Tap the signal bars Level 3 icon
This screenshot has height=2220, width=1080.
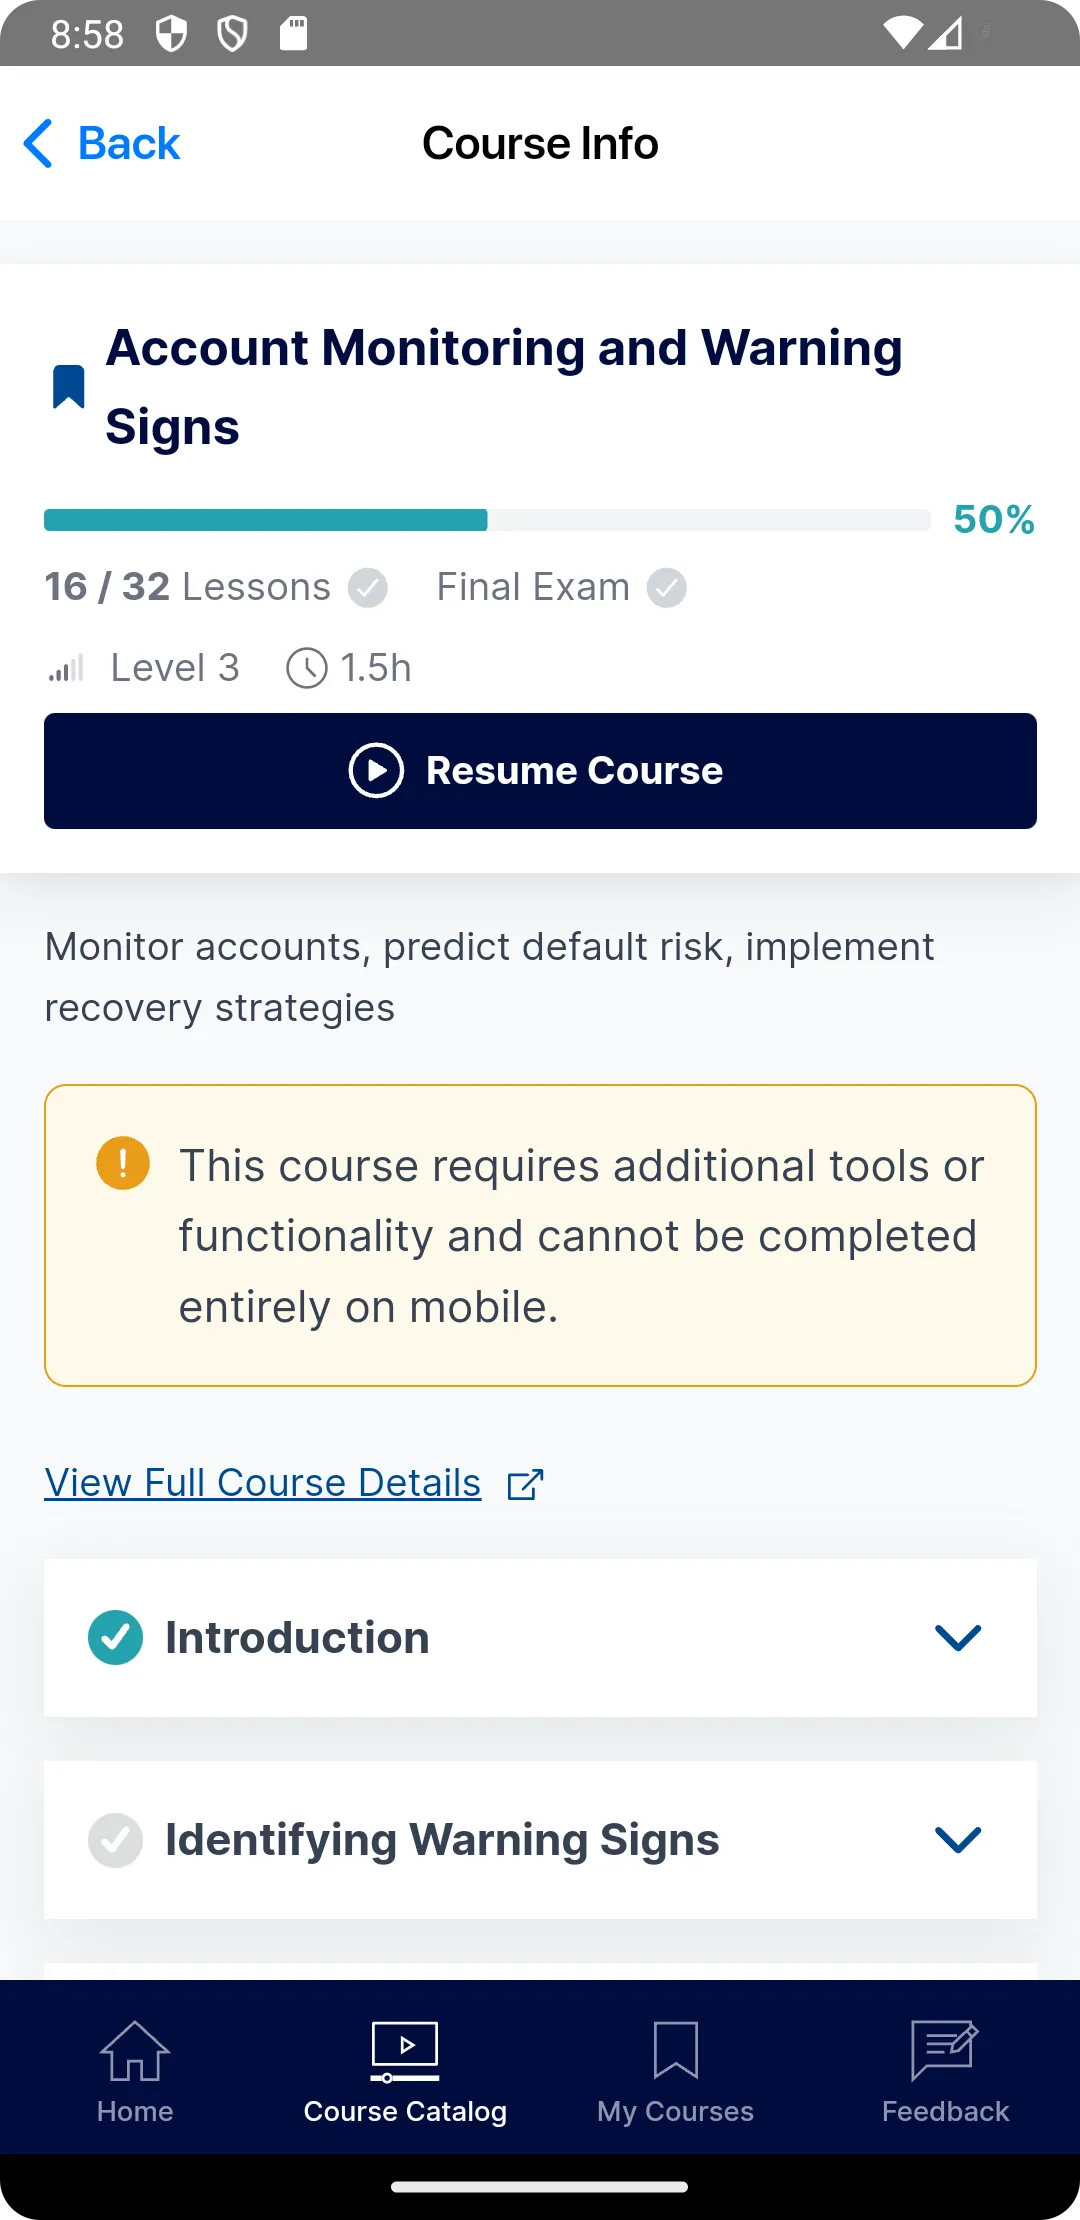(66, 668)
